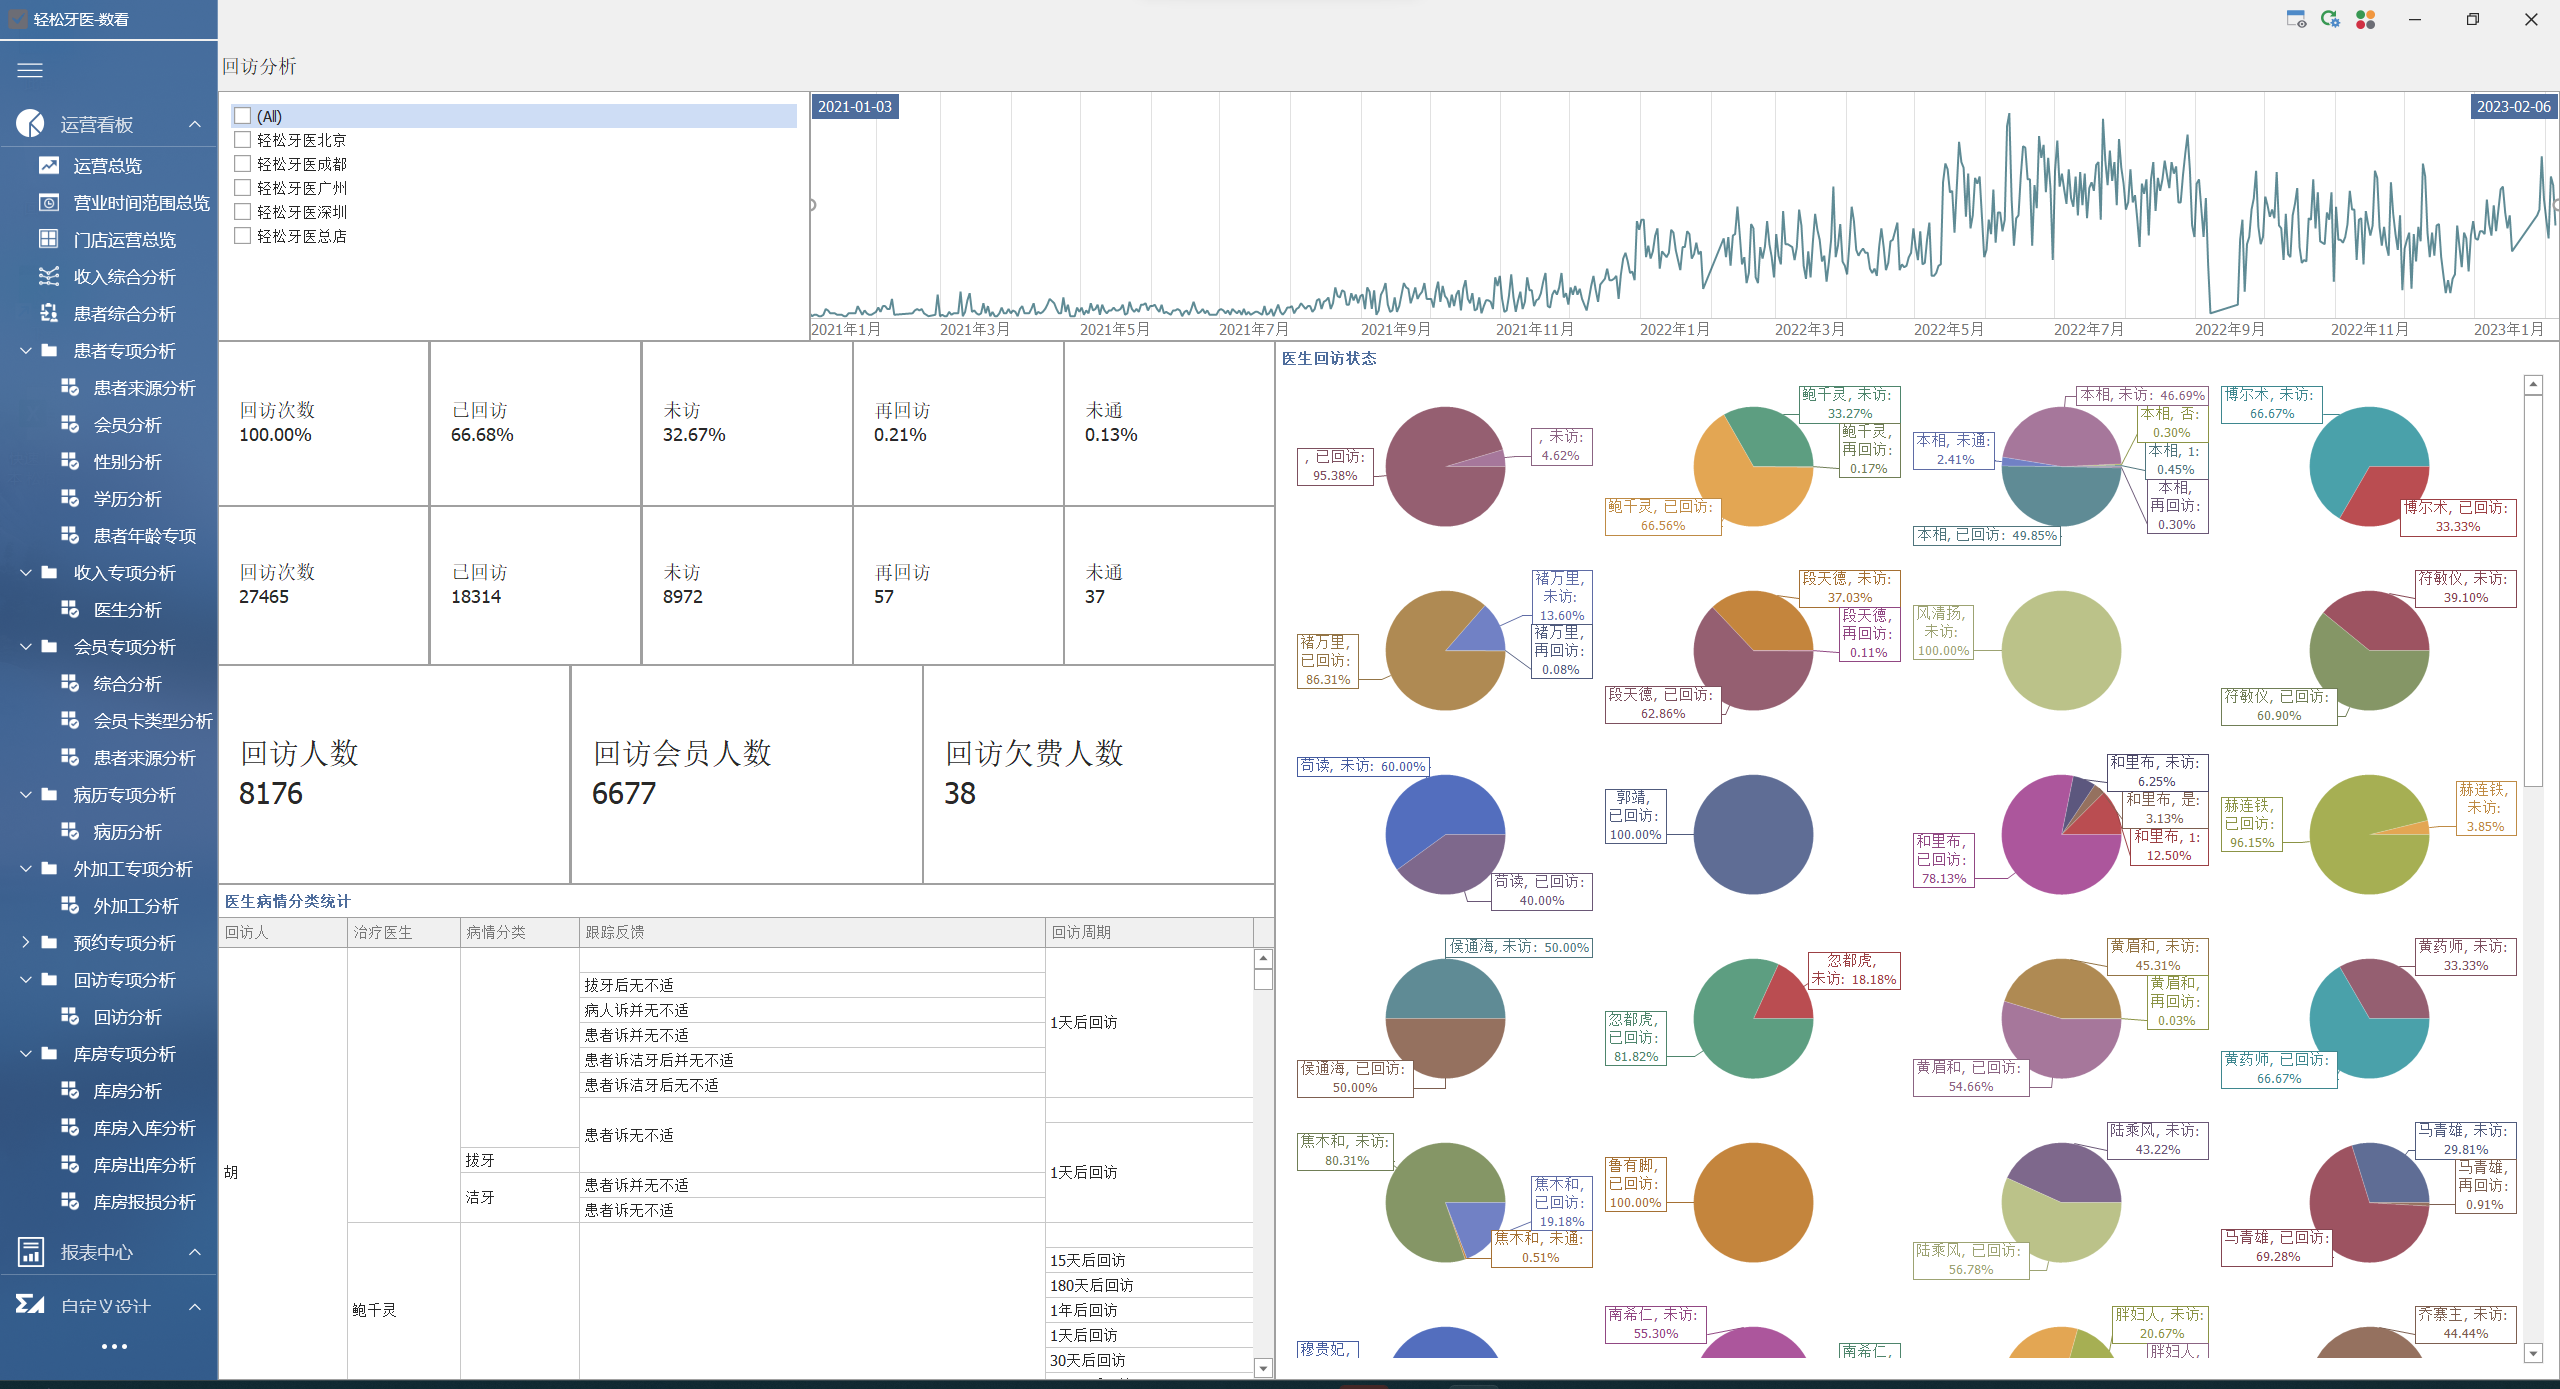Click the 库房分析 report icon
2560x1389 pixels.
(70, 1090)
